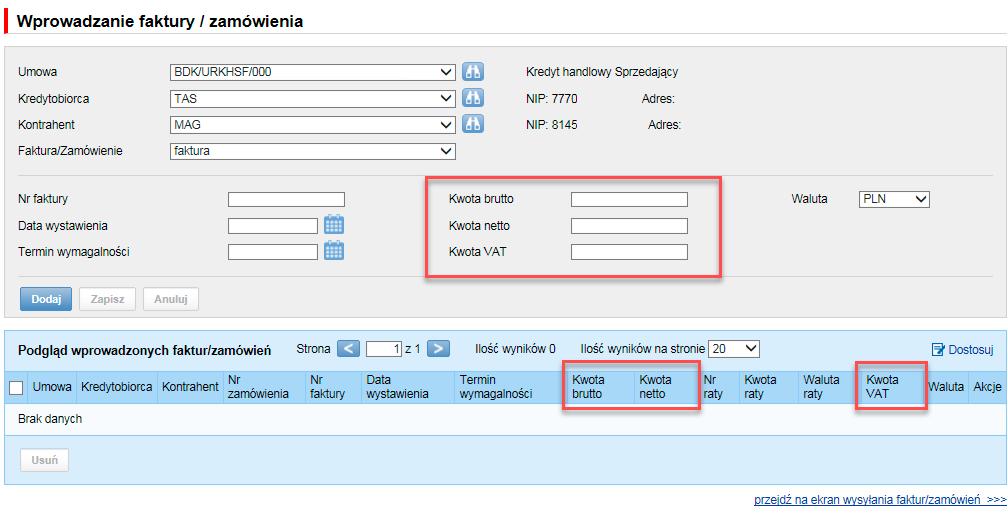This screenshot has width=1008, height=513.
Task: Follow link przejdź na ekran wysyłania faktur/zamówień
Action: pyautogui.click(x=880, y=500)
